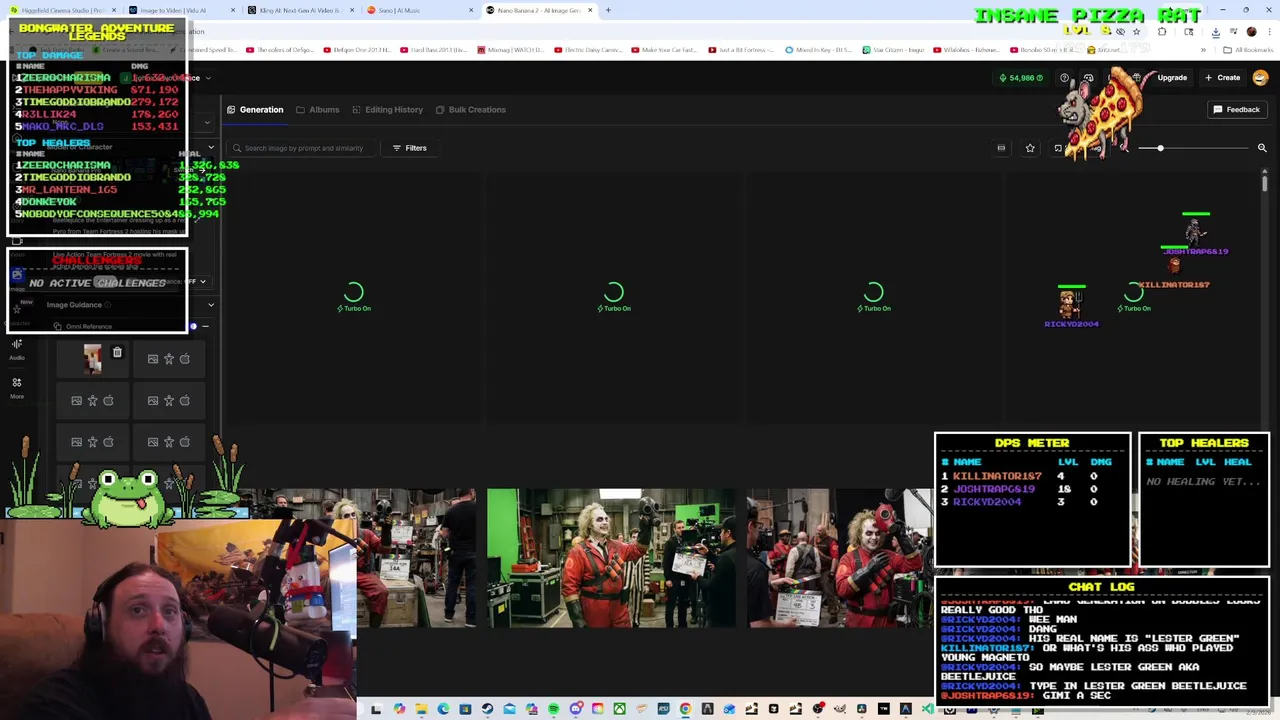Open Spotify from the taskbar
This screenshot has width=1280, height=720.
click(553, 709)
